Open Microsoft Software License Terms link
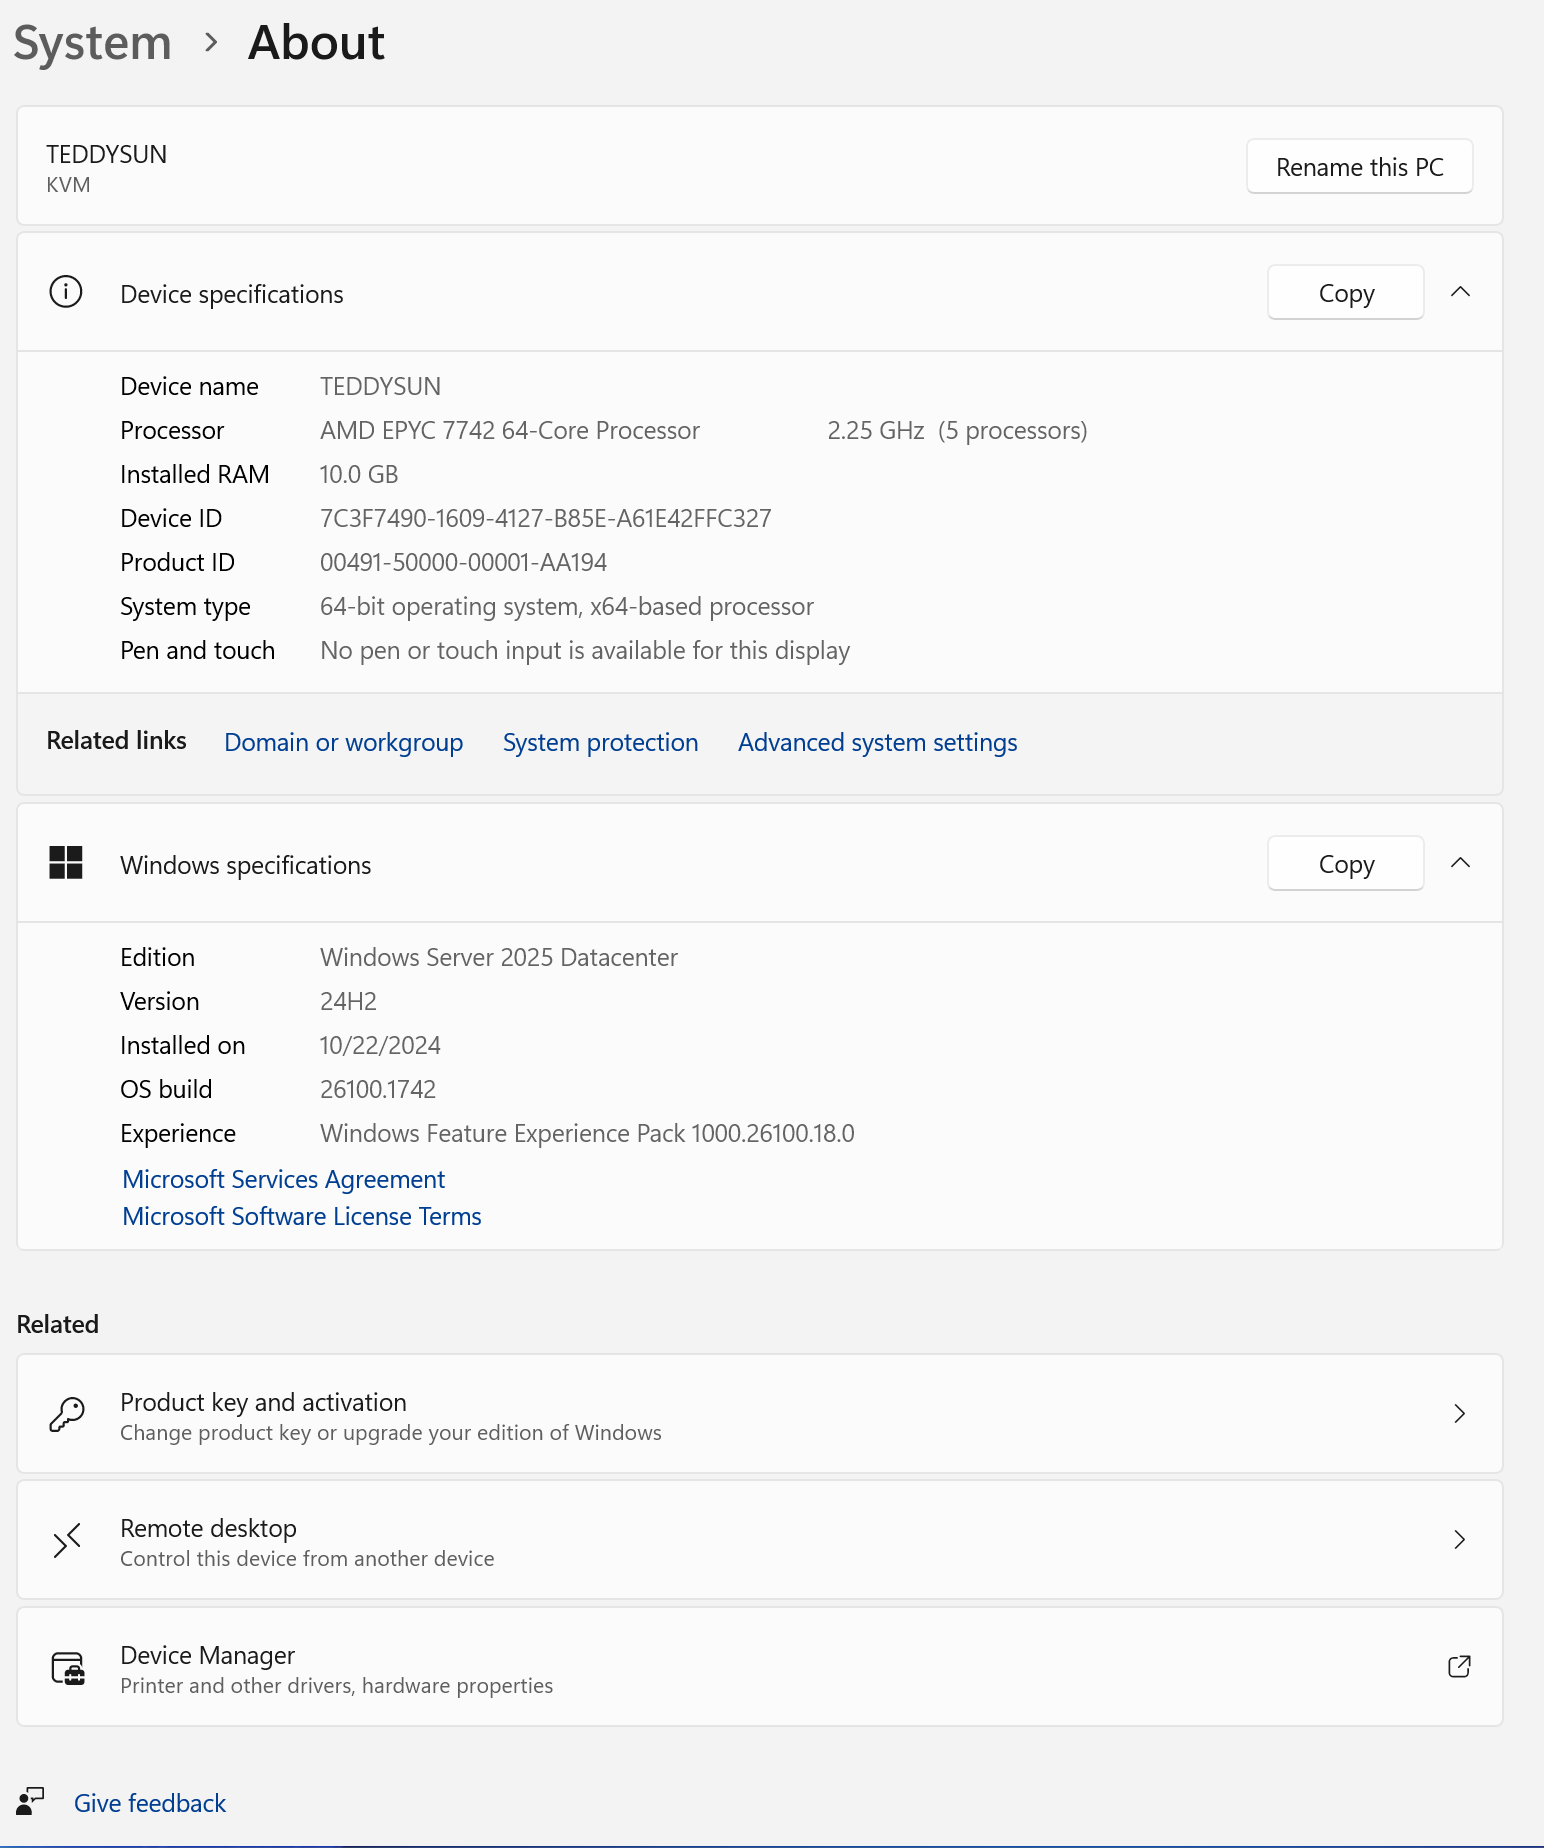 302,1217
